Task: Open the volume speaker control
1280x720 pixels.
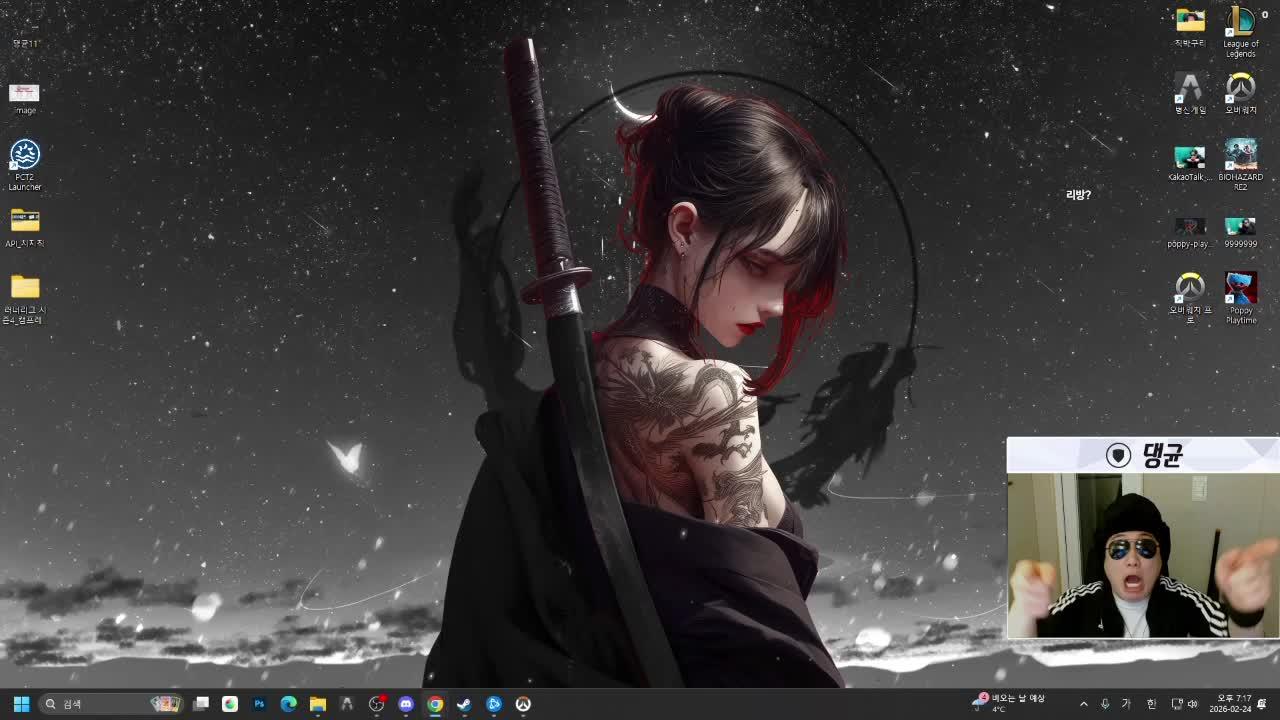Action: (1193, 704)
